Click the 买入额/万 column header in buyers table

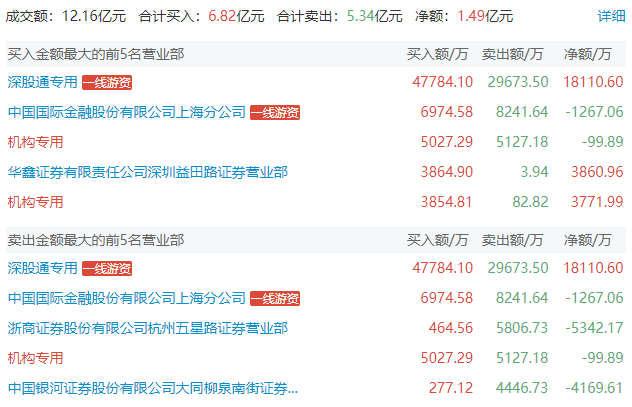[x=437, y=54]
